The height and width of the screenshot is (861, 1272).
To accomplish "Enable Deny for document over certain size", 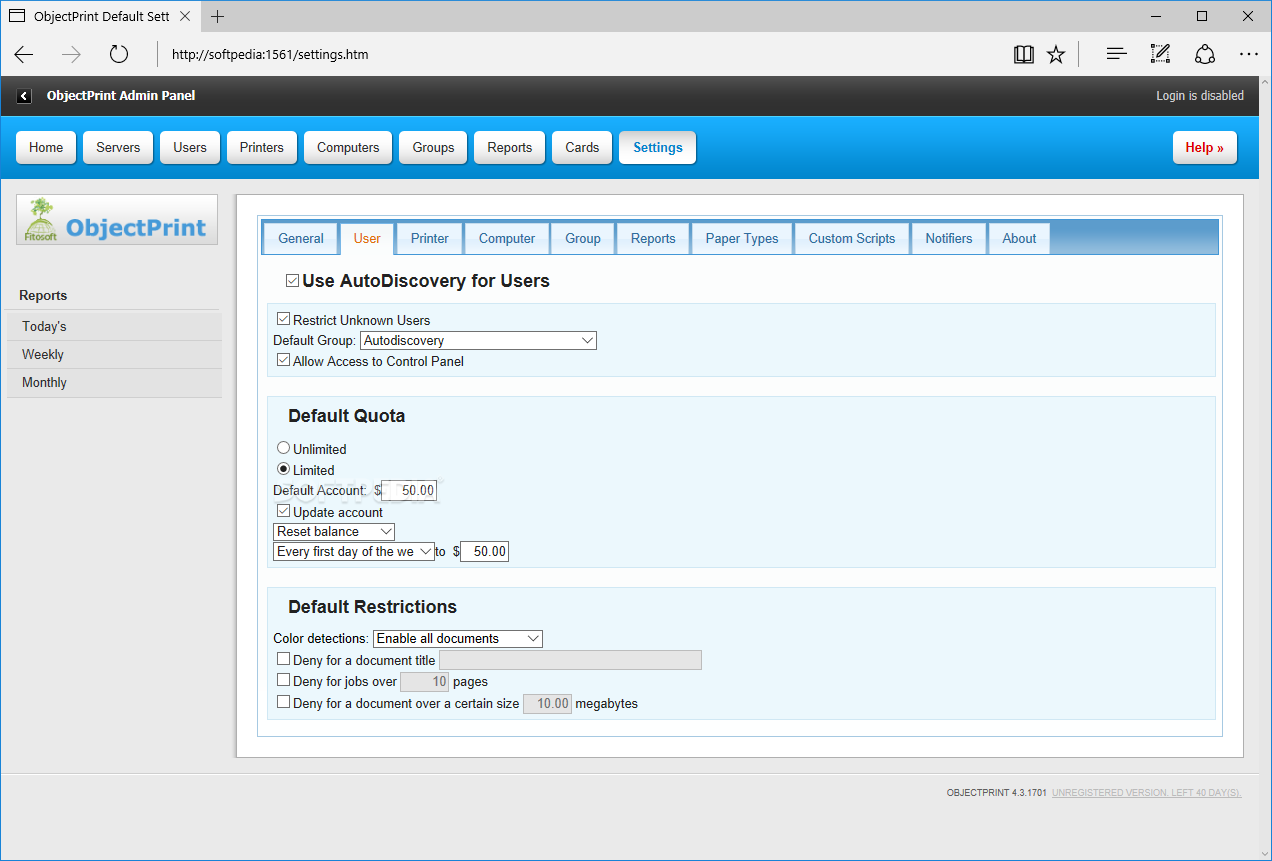I will (284, 702).
